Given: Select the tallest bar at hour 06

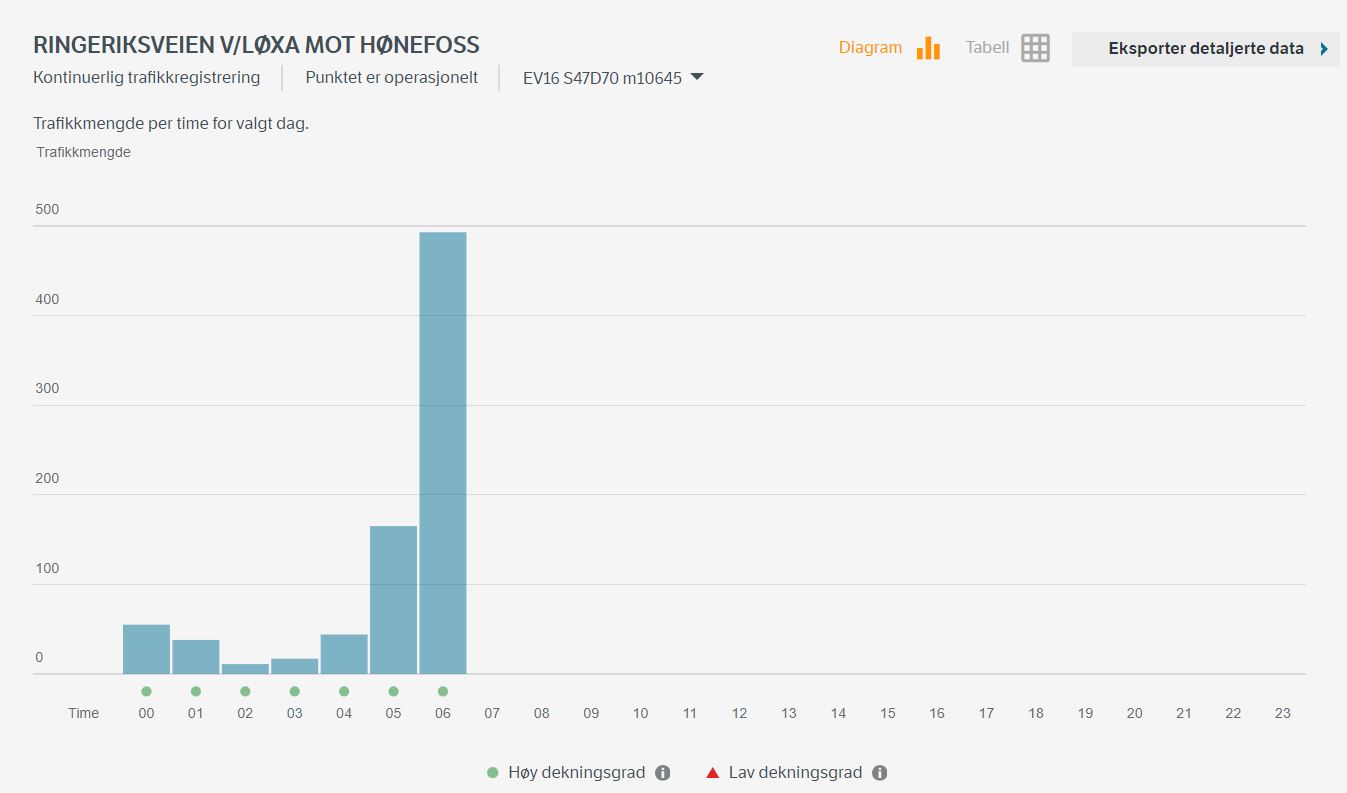Looking at the screenshot, I should pos(443,452).
